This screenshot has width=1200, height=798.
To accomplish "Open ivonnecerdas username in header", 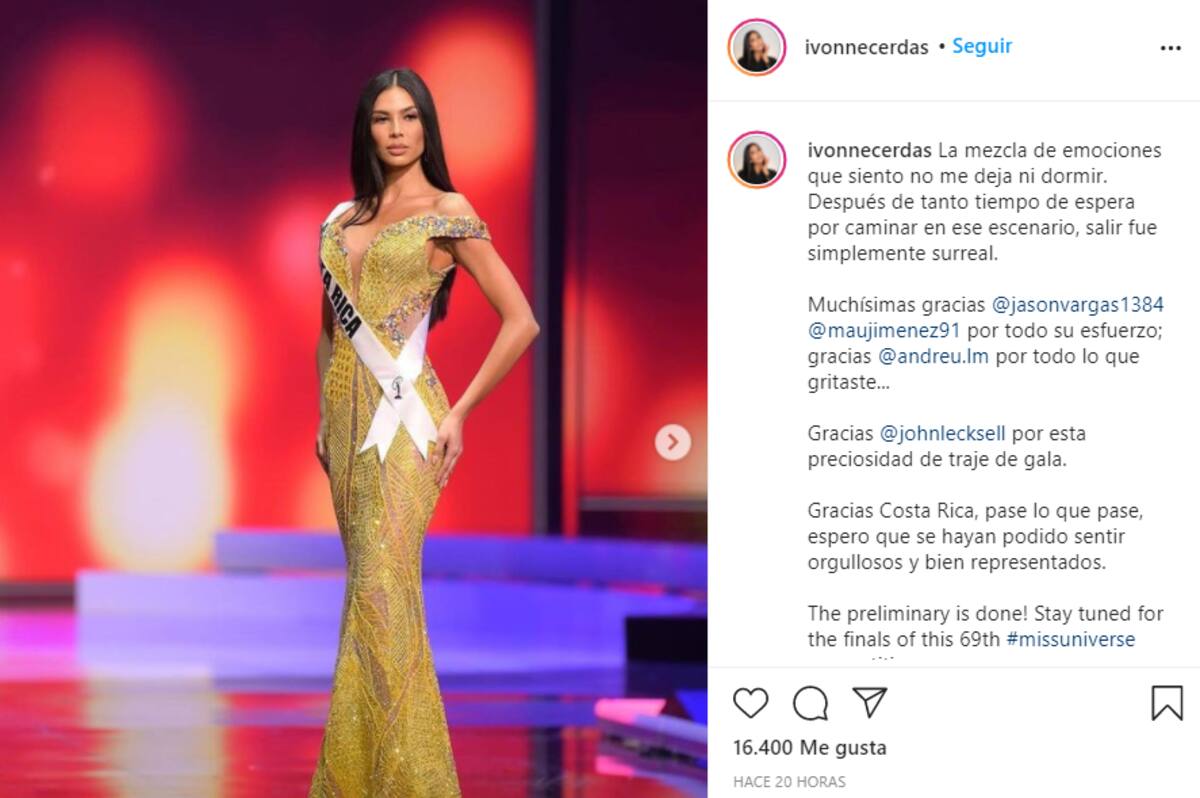I will [x=866, y=47].
